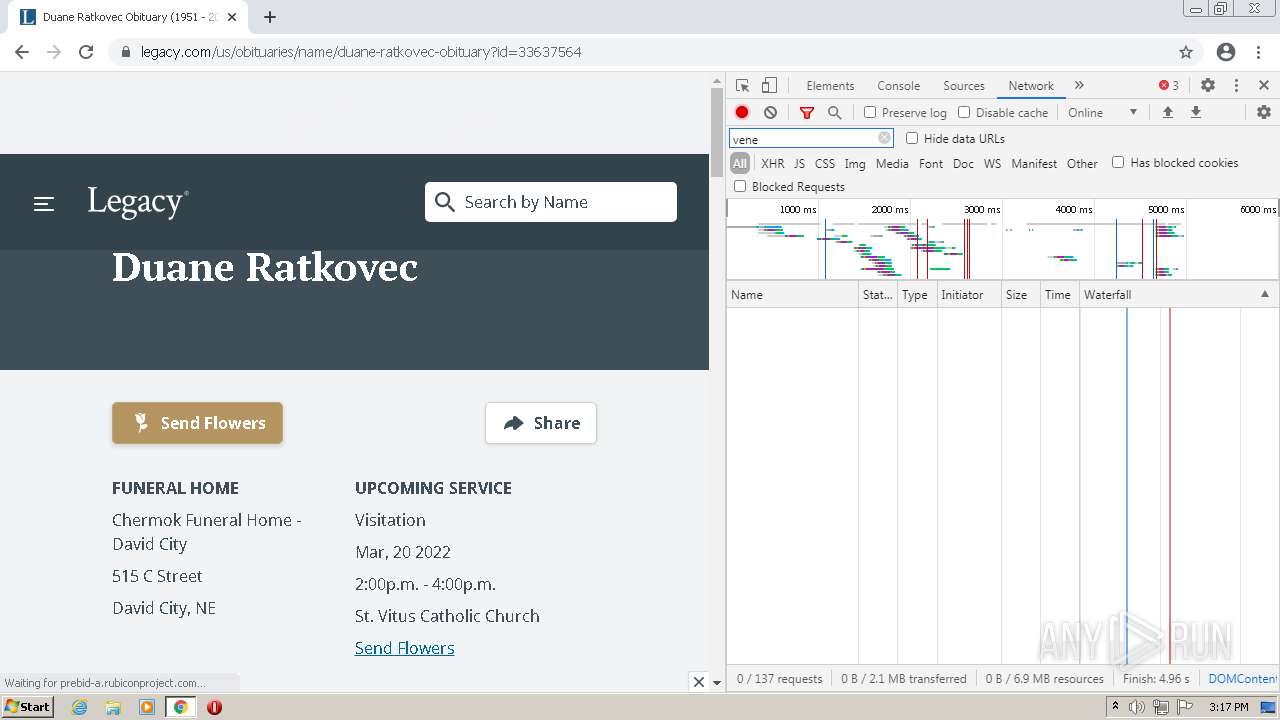Image resolution: width=1280 pixels, height=720 pixels.
Task: Switch to the Elements tab
Action: [x=830, y=86]
